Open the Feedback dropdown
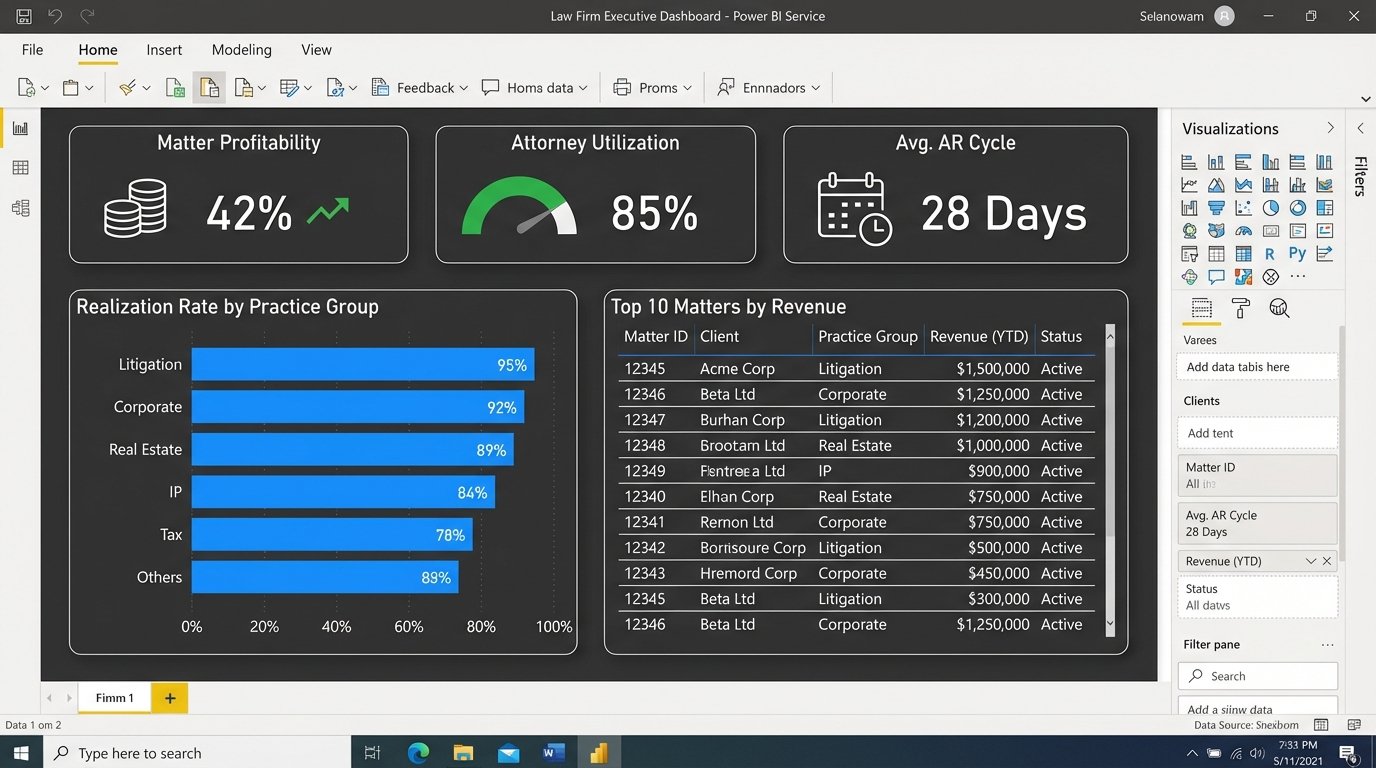 (465, 87)
